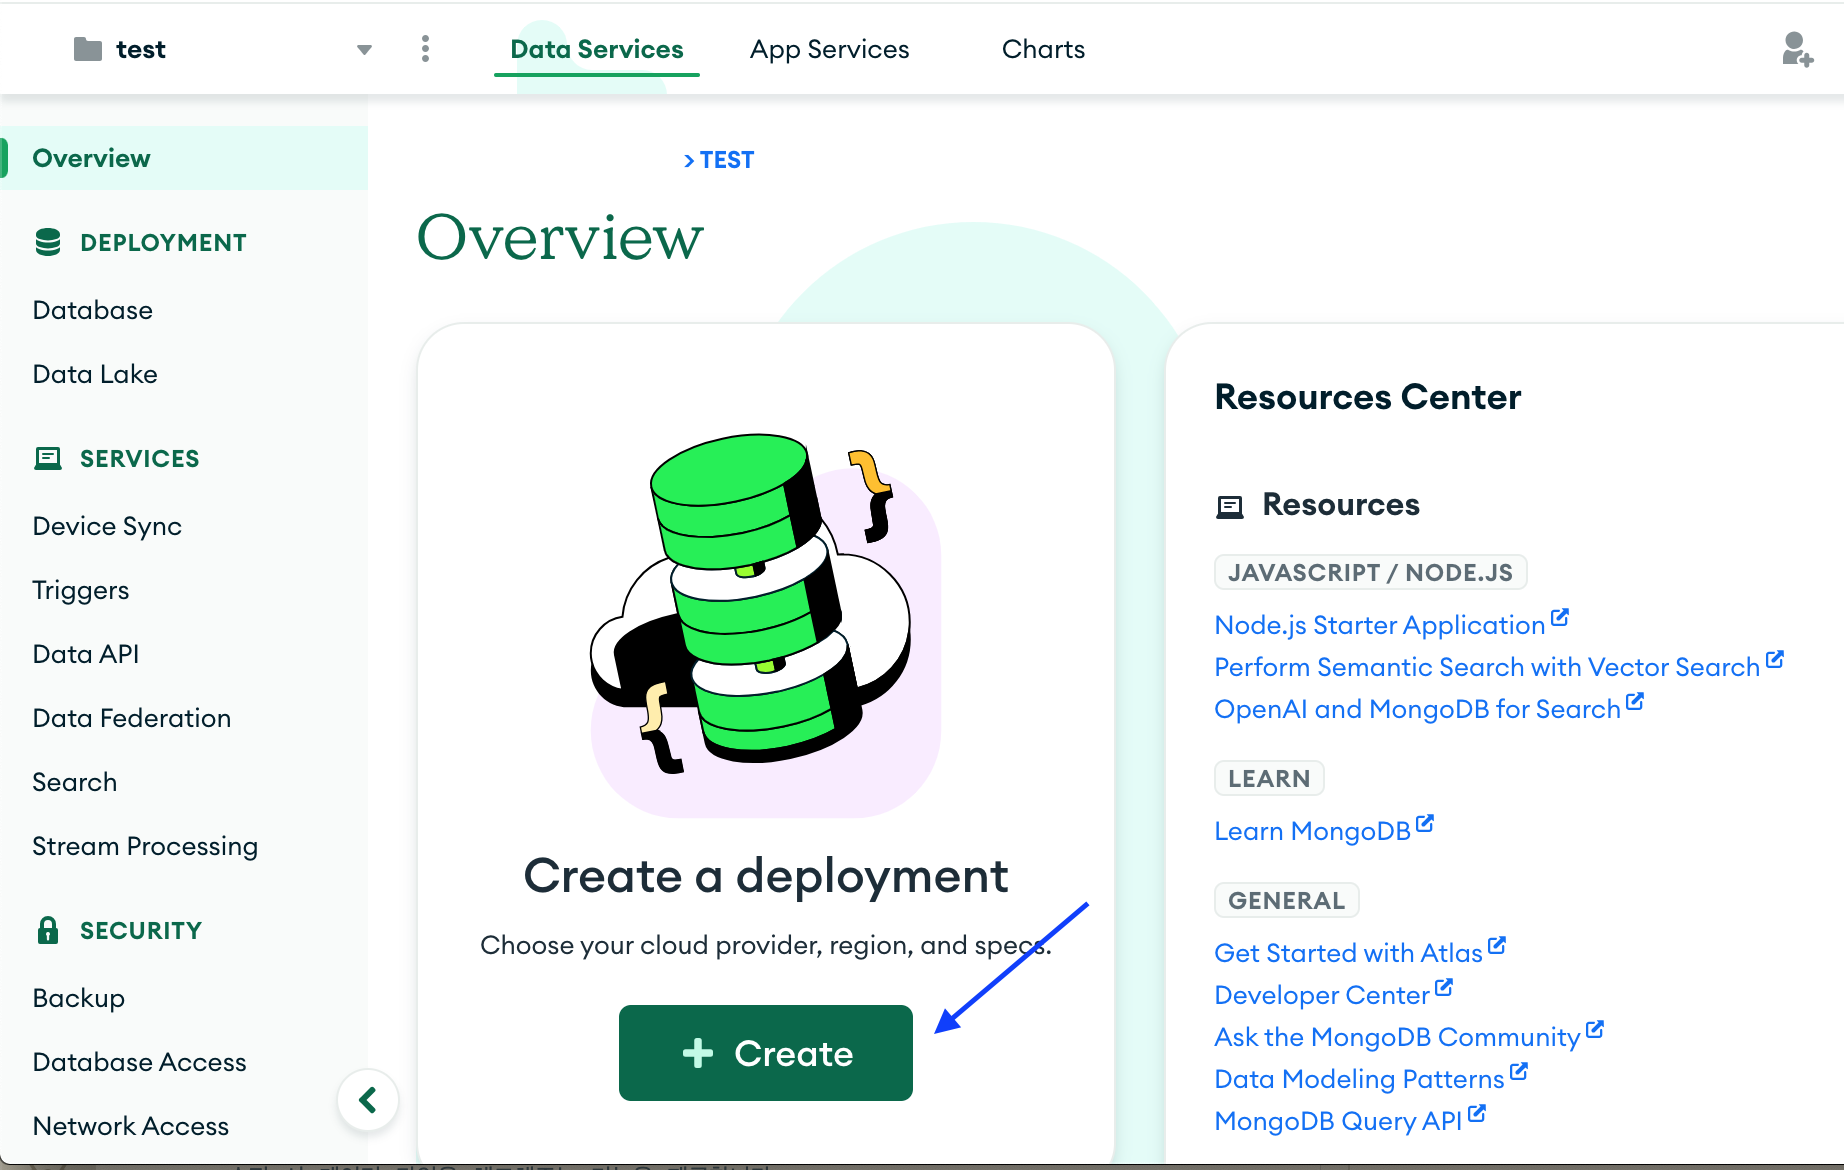Click the SECURITY section header text

(141, 931)
